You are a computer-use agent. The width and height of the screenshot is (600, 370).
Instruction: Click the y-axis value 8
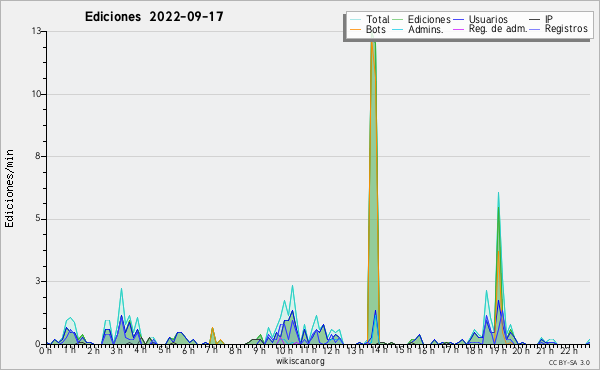point(38,156)
